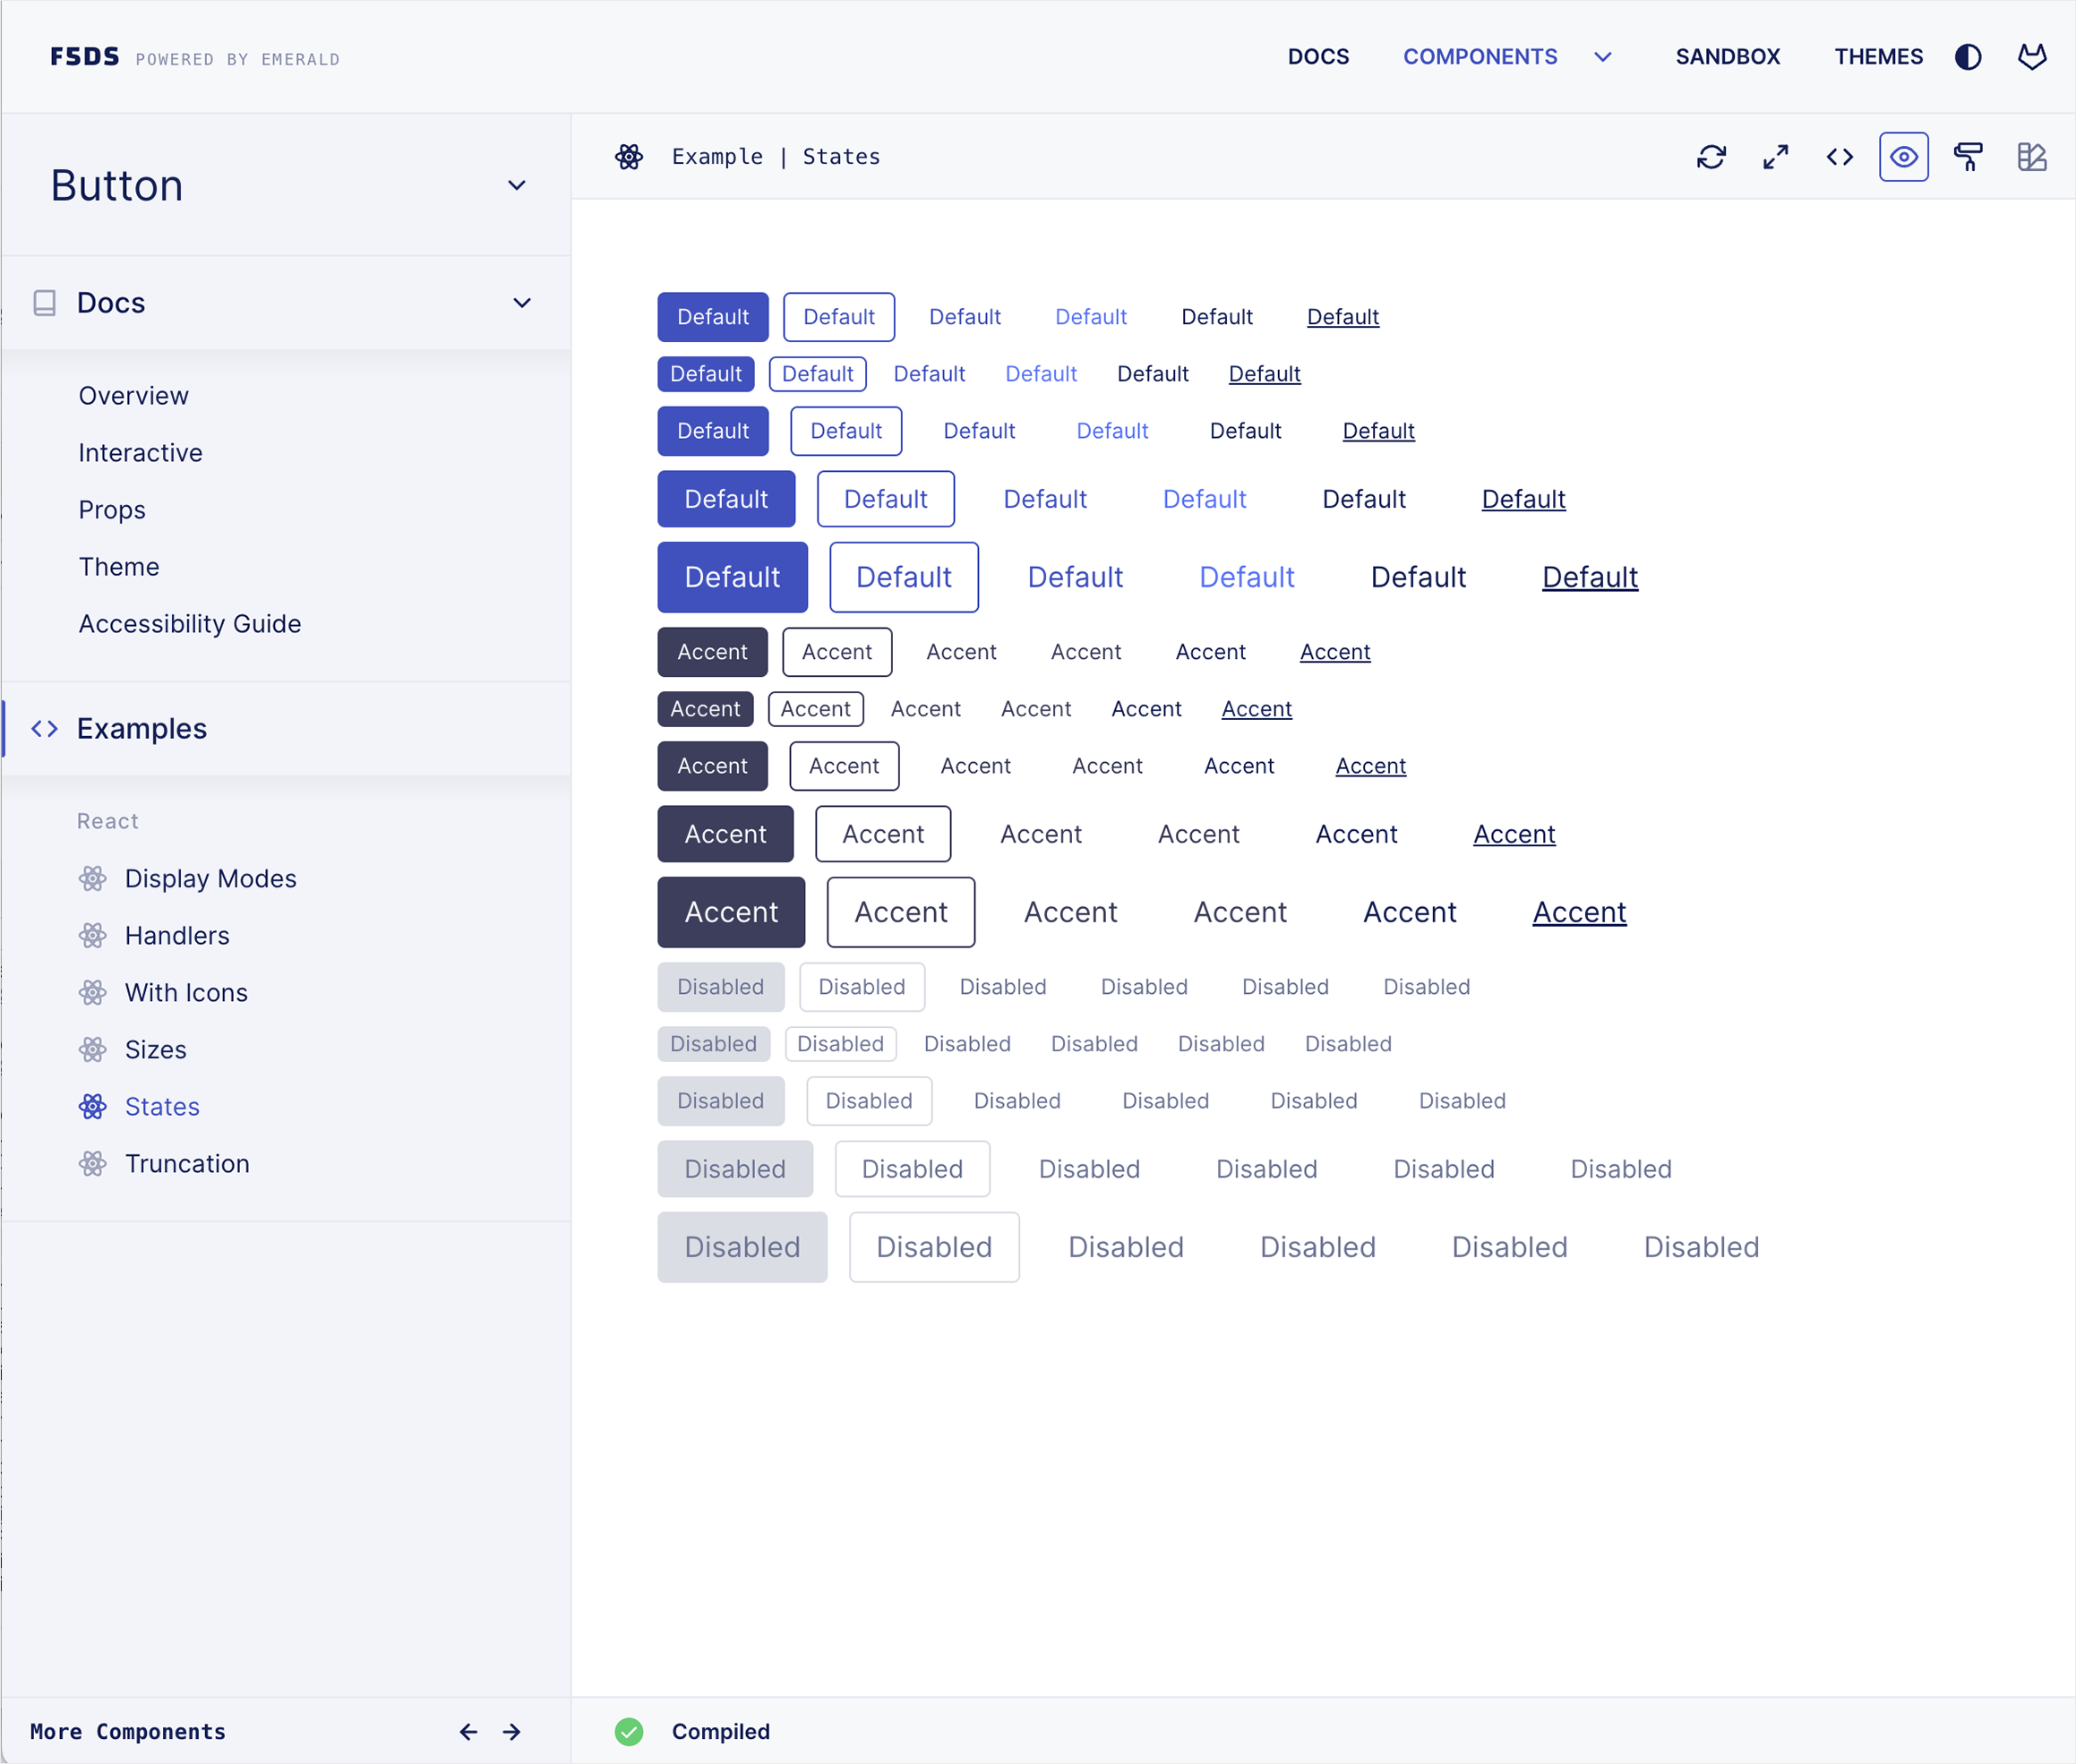2076x1764 pixels.
Task: Click the Compiled status text
Action: pyautogui.click(x=721, y=1732)
